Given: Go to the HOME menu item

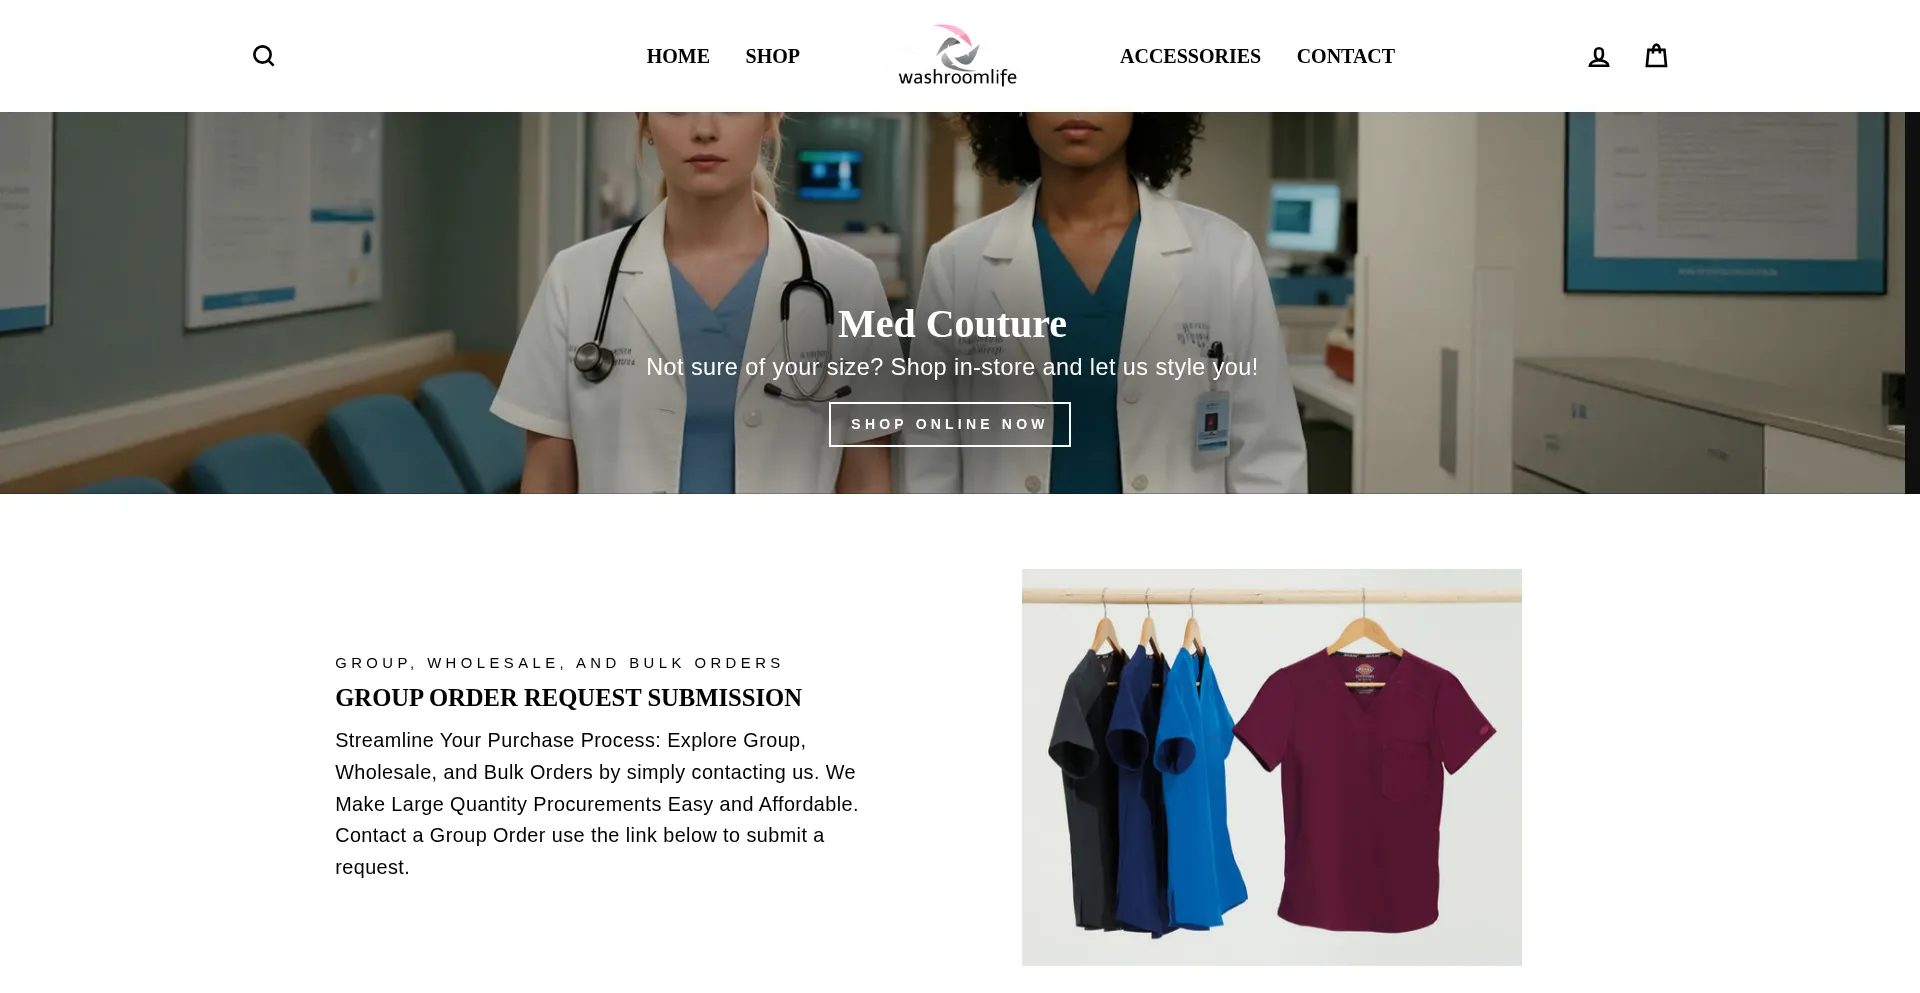Looking at the screenshot, I should click(x=678, y=56).
